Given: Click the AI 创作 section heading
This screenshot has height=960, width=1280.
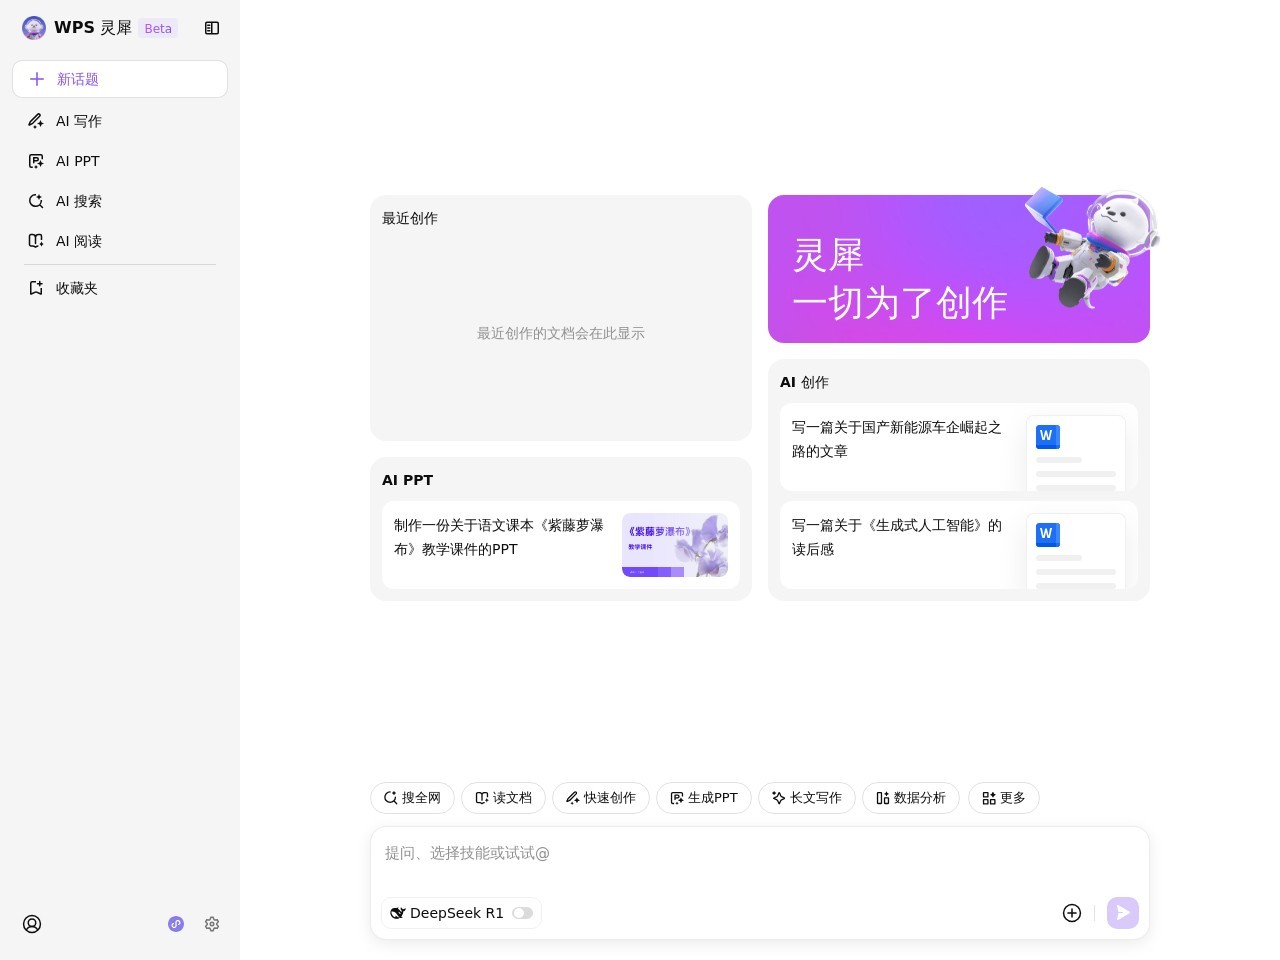Looking at the screenshot, I should point(804,382).
